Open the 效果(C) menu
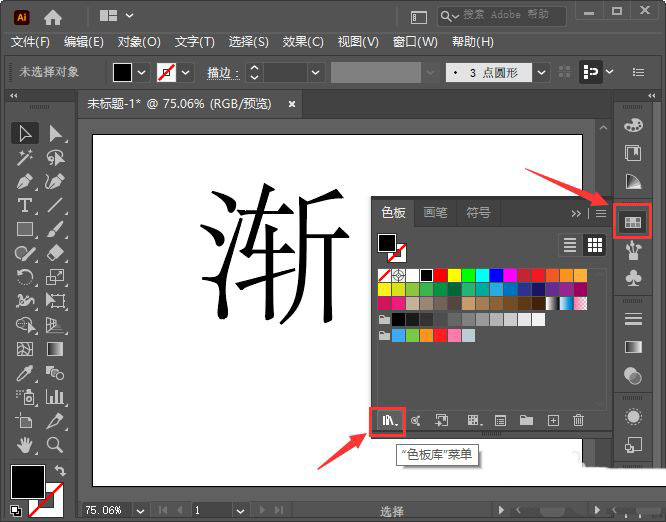The height and width of the screenshot is (522, 666). 303,42
